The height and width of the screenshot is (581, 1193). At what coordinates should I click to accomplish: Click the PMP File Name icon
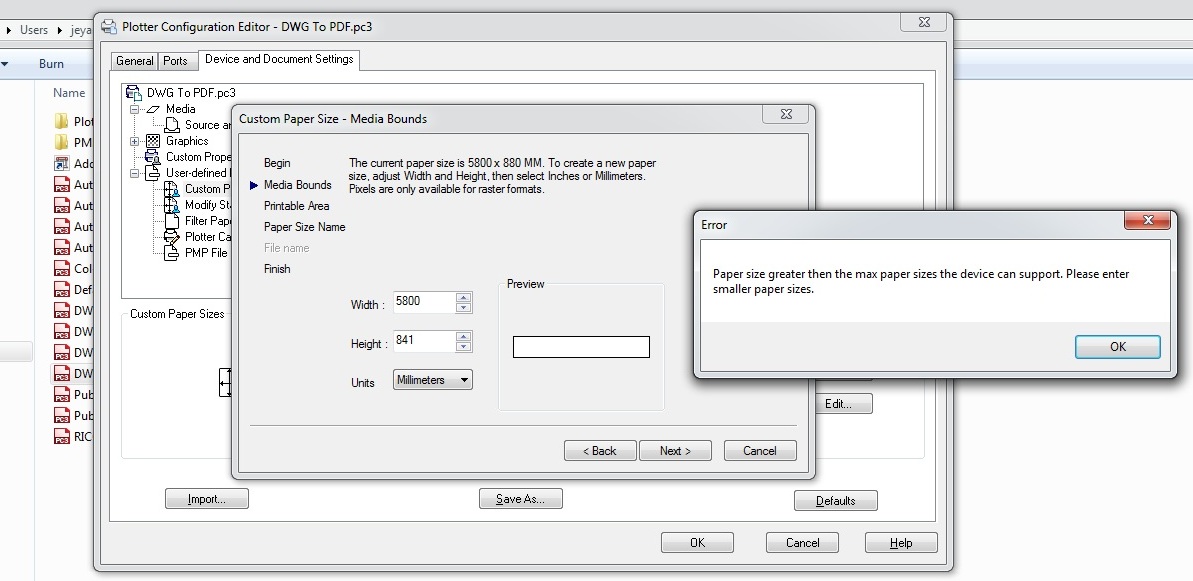(x=173, y=252)
